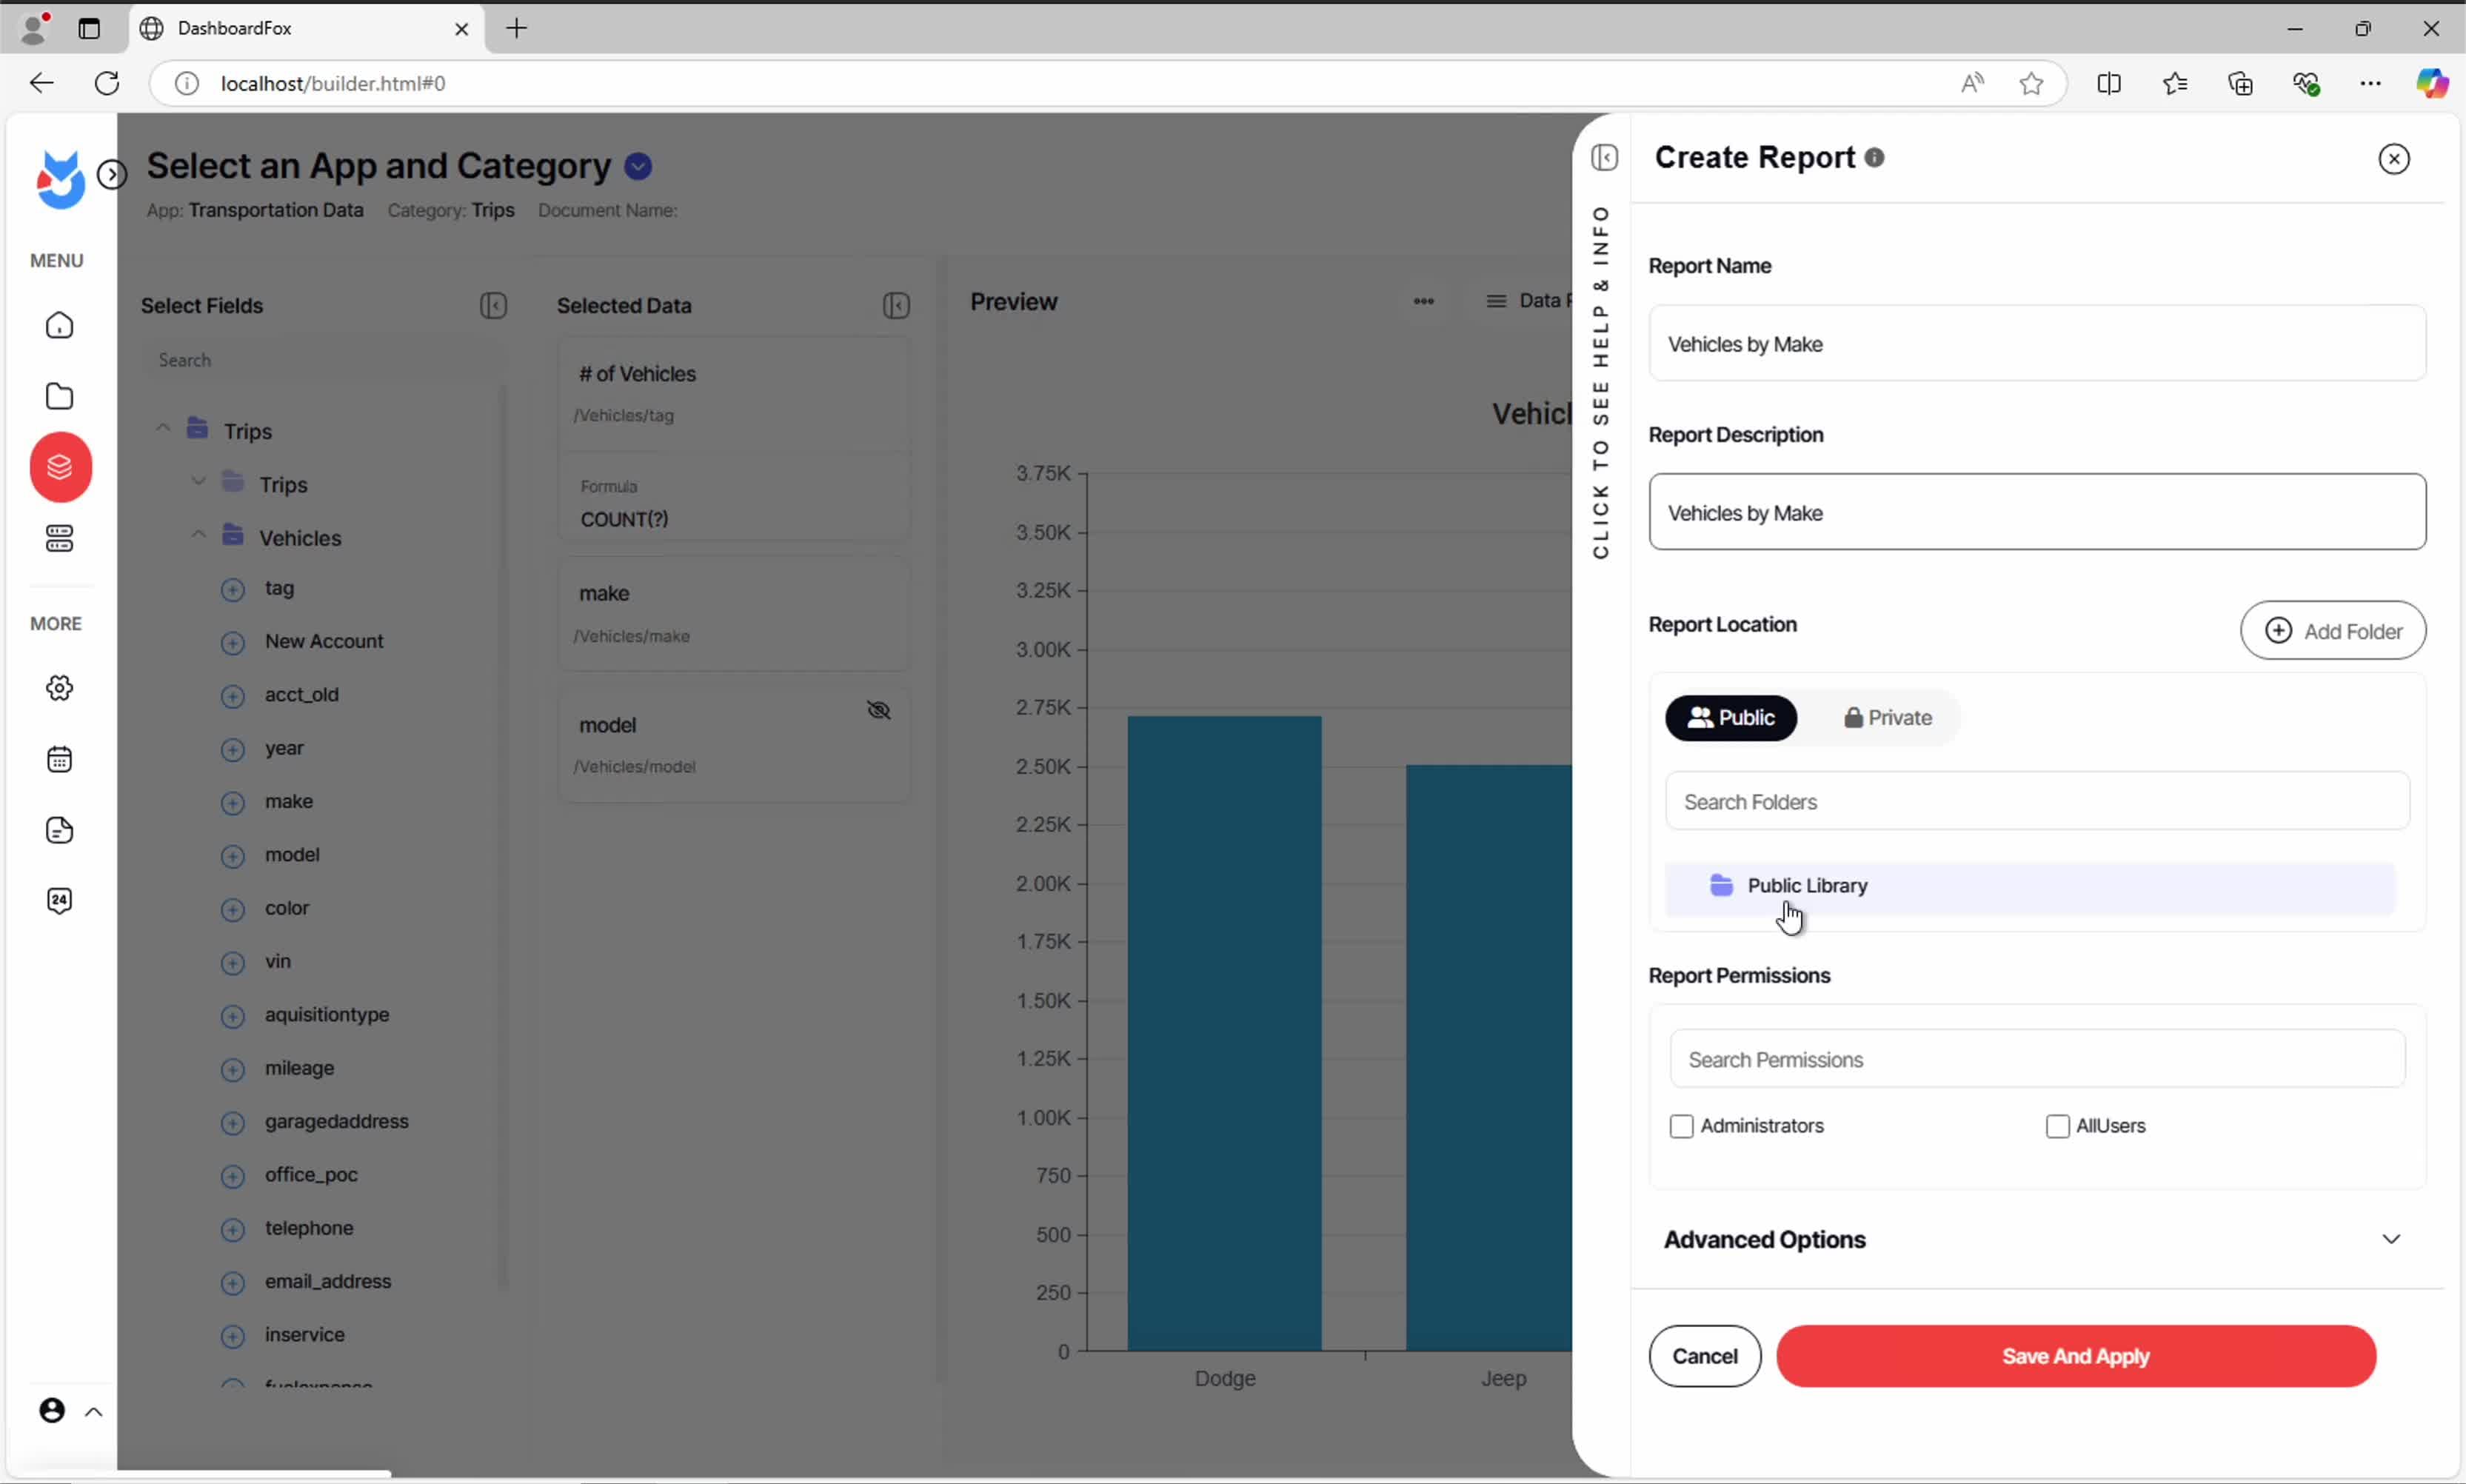Close the Create Report panel

pyautogui.click(x=2394, y=159)
